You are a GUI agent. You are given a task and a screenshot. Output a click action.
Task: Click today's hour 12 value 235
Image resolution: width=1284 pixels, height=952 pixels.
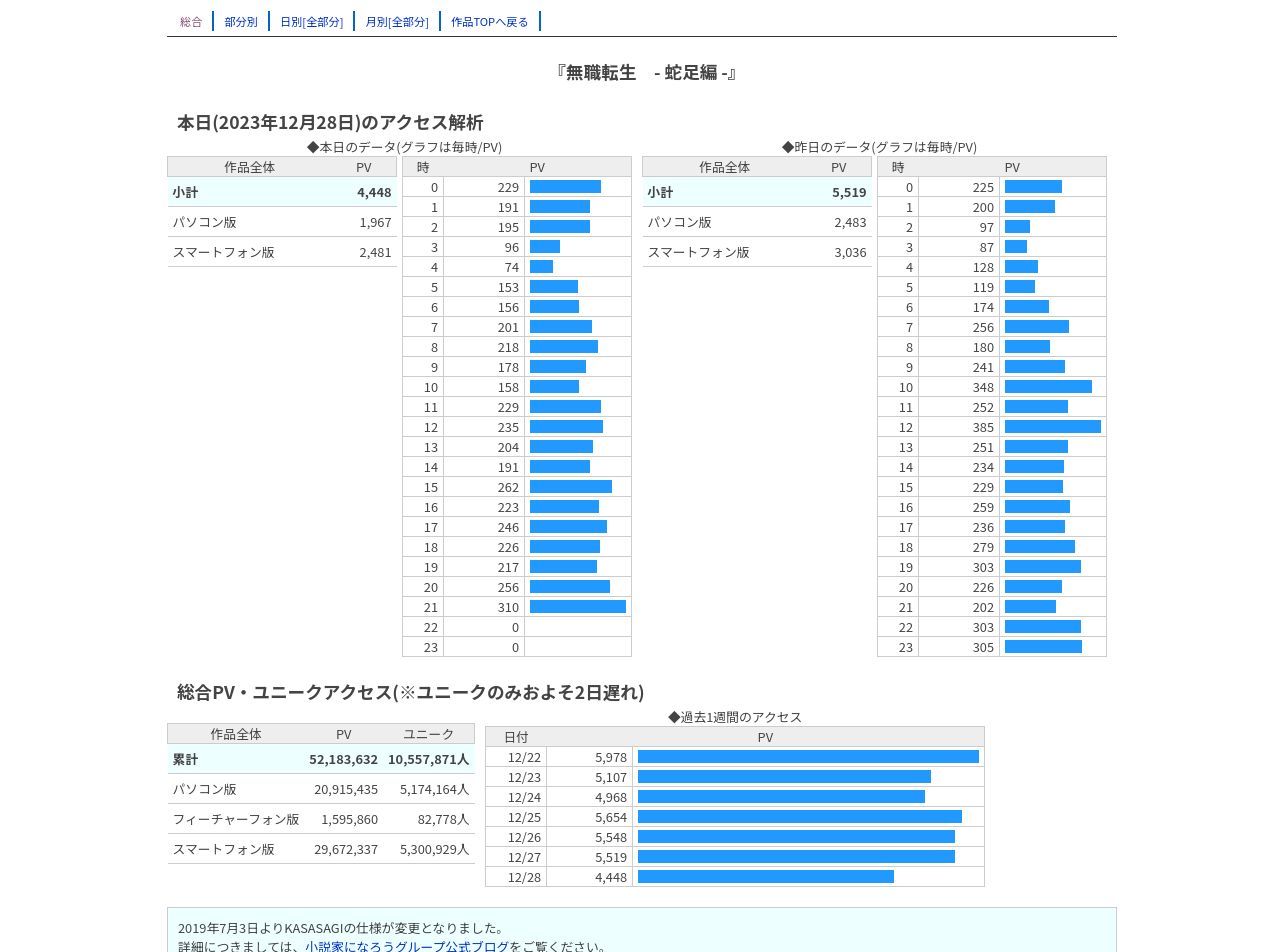tap(508, 427)
